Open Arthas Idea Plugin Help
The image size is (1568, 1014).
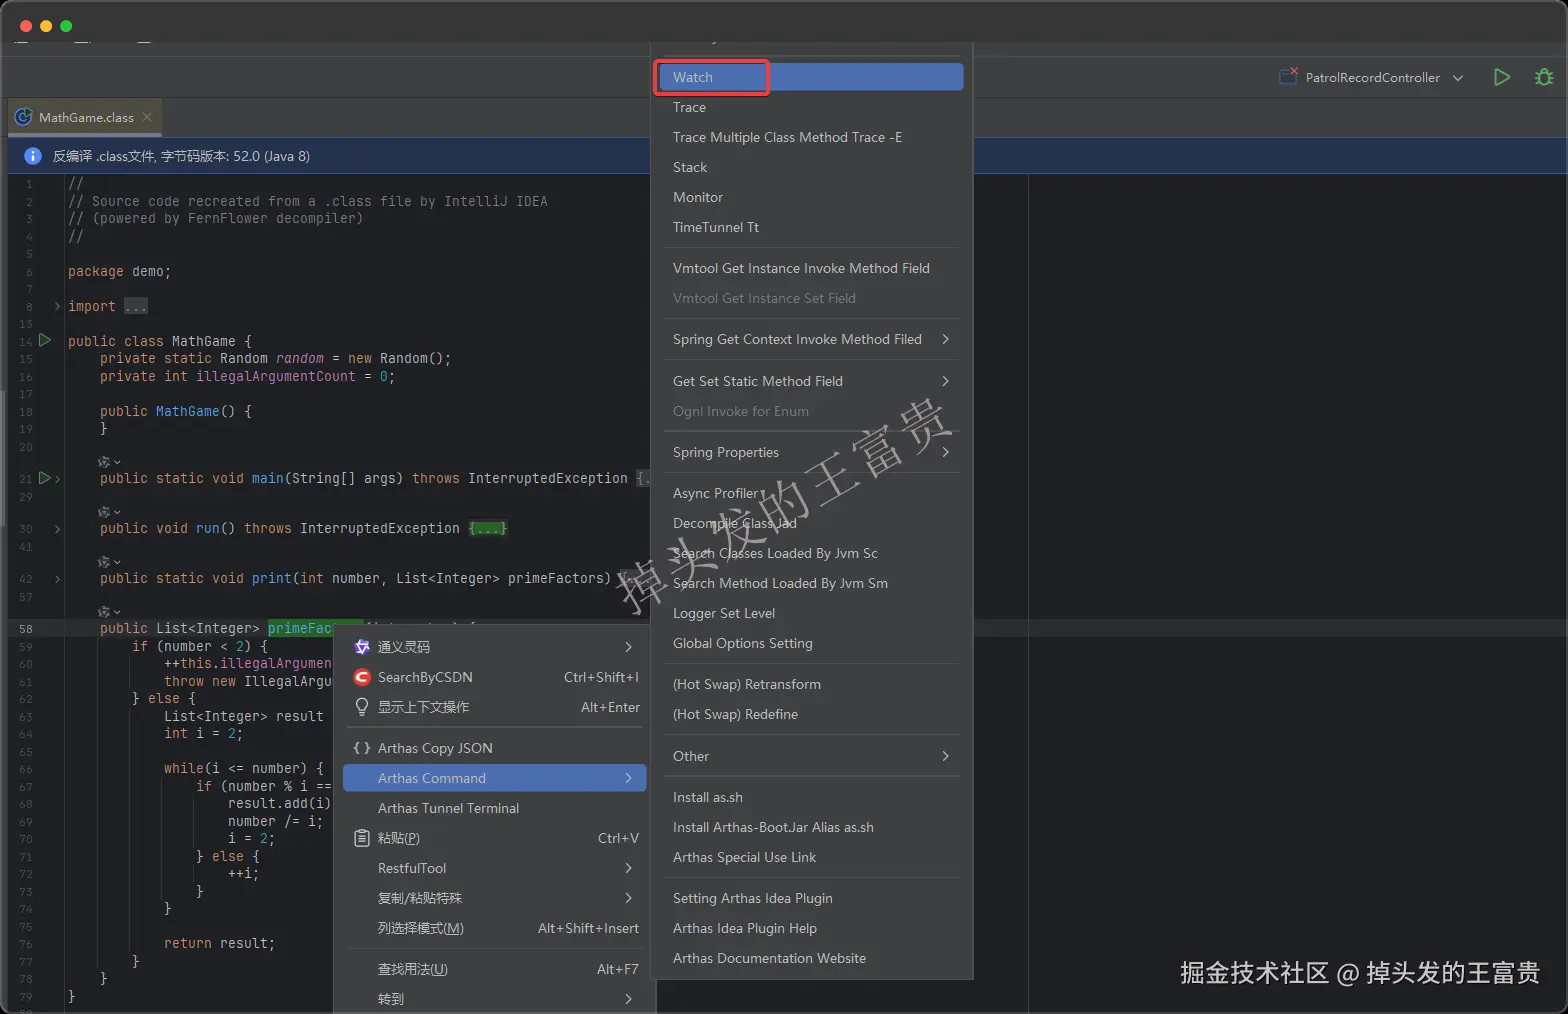pos(811,928)
